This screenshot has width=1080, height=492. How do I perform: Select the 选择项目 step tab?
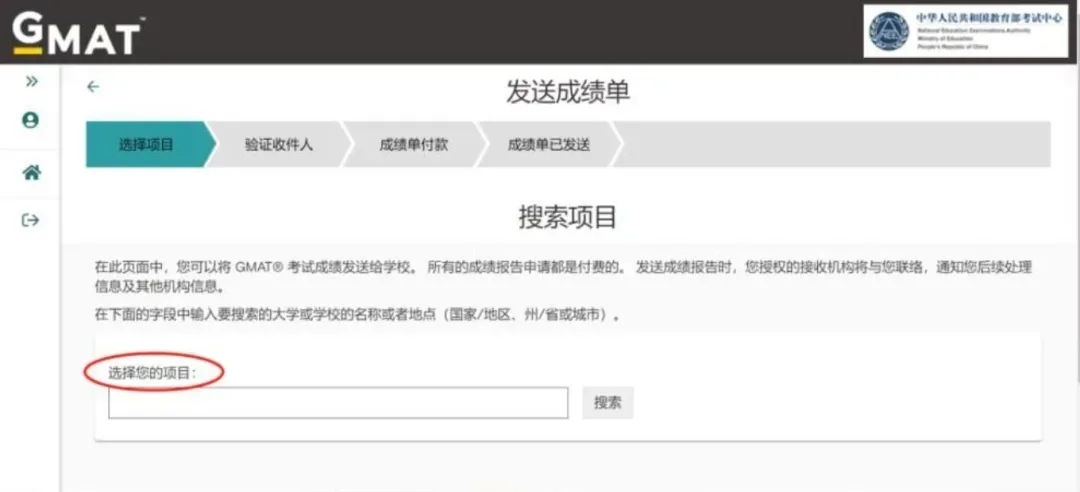tap(146, 145)
